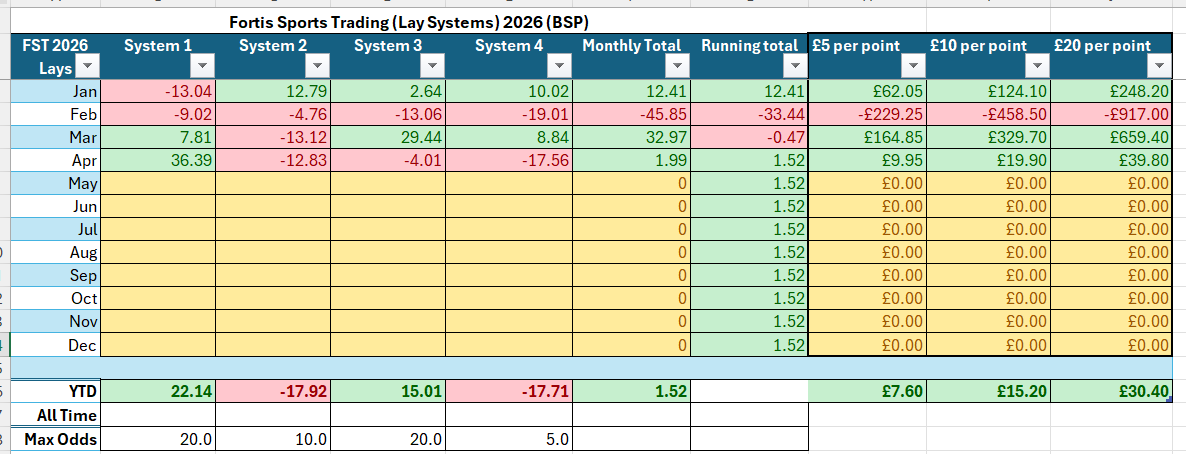Select the cell showing £39.80

tap(1111, 162)
